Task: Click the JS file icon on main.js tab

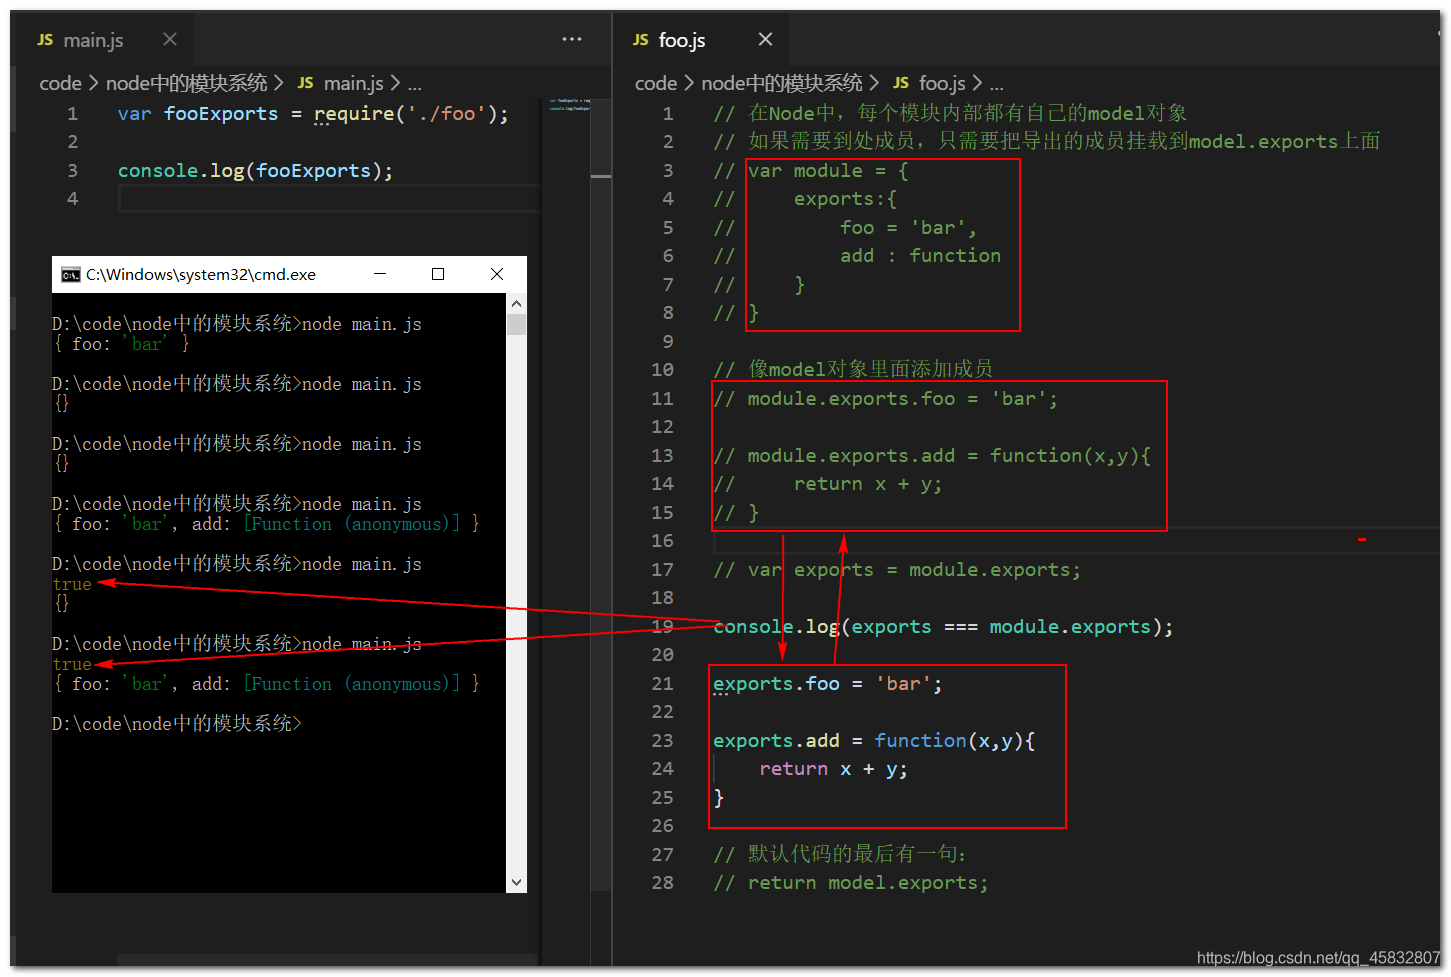Action: pos(45,40)
